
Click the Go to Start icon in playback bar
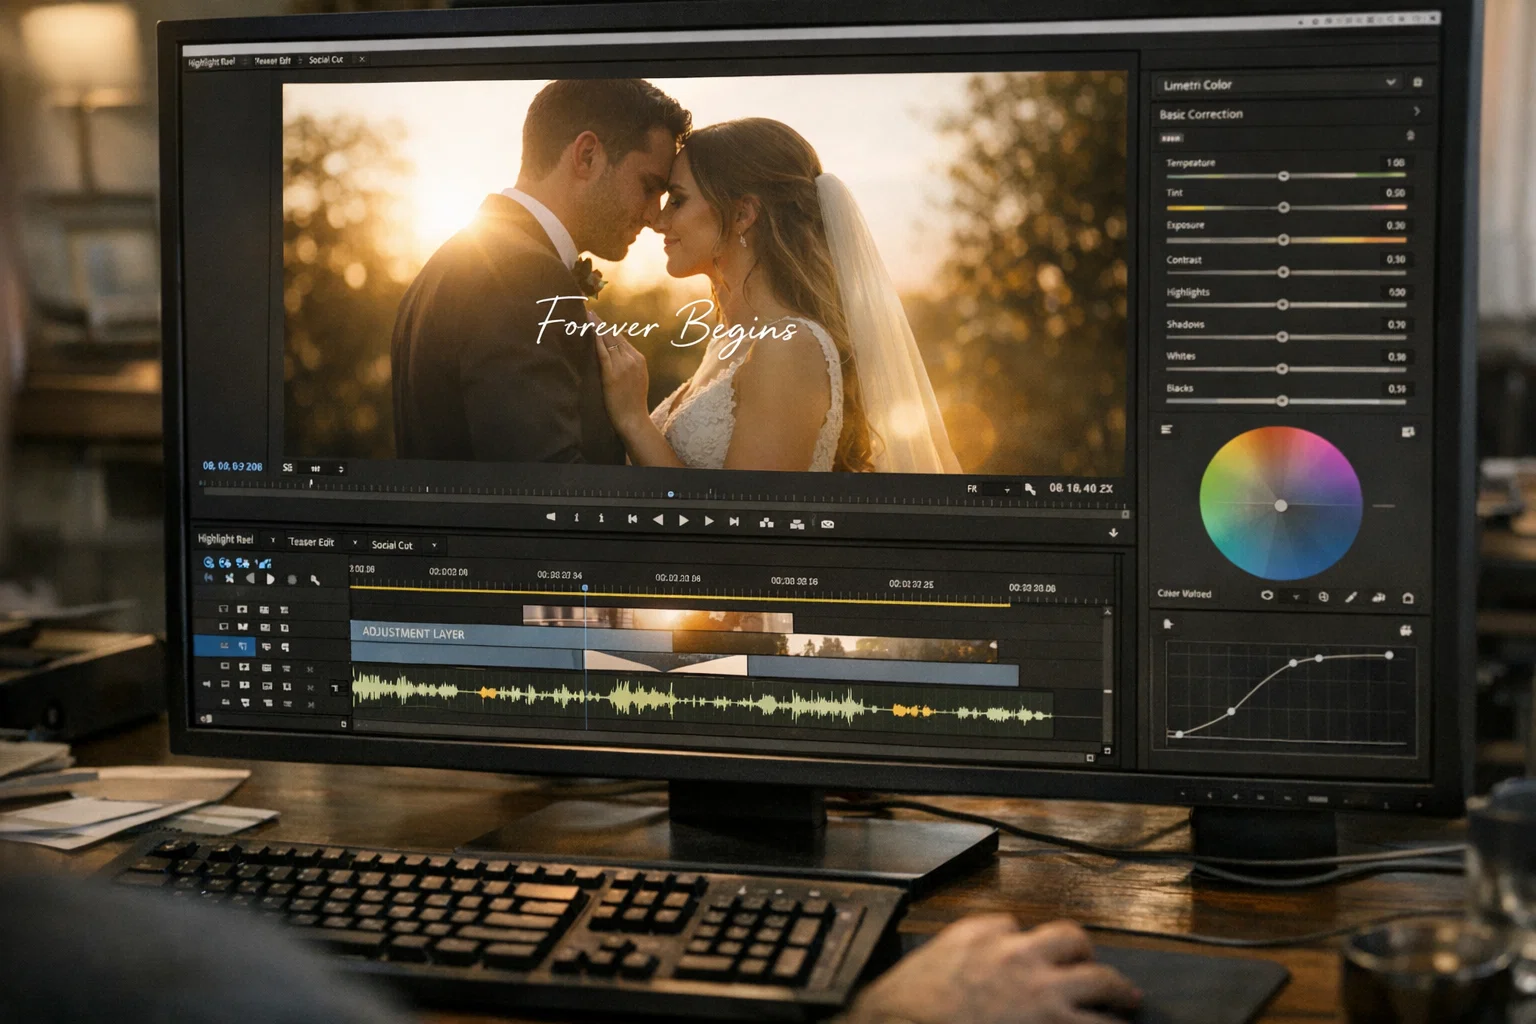coord(632,520)
